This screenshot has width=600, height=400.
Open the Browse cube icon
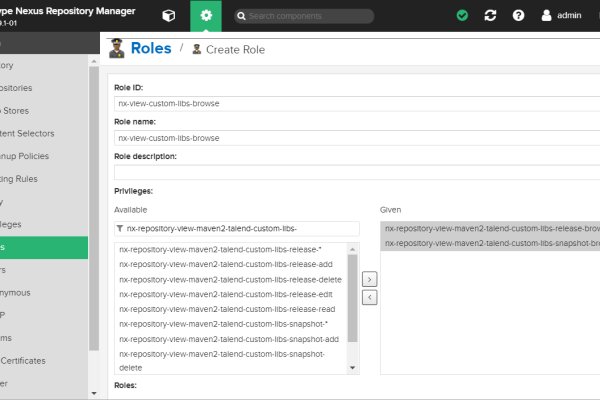pos(169,16)
